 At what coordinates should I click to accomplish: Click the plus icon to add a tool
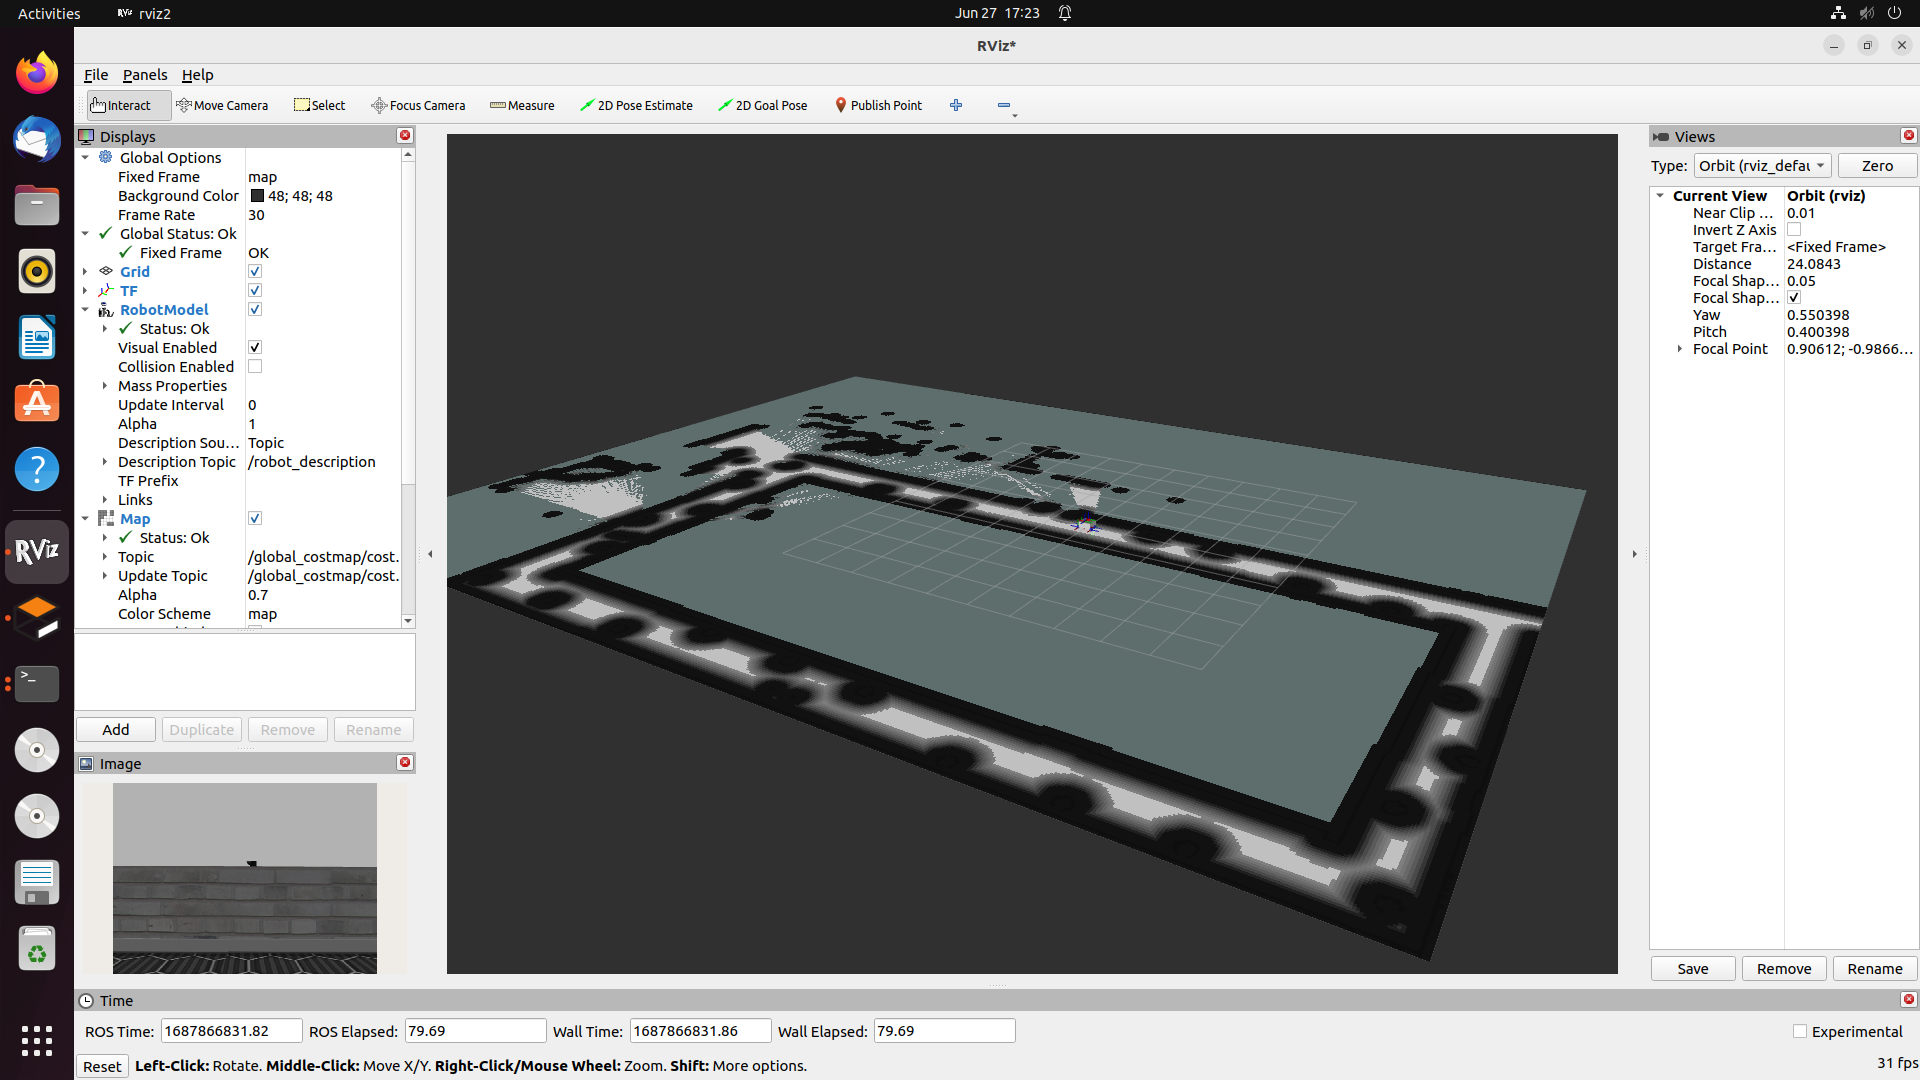click(956, 105)
